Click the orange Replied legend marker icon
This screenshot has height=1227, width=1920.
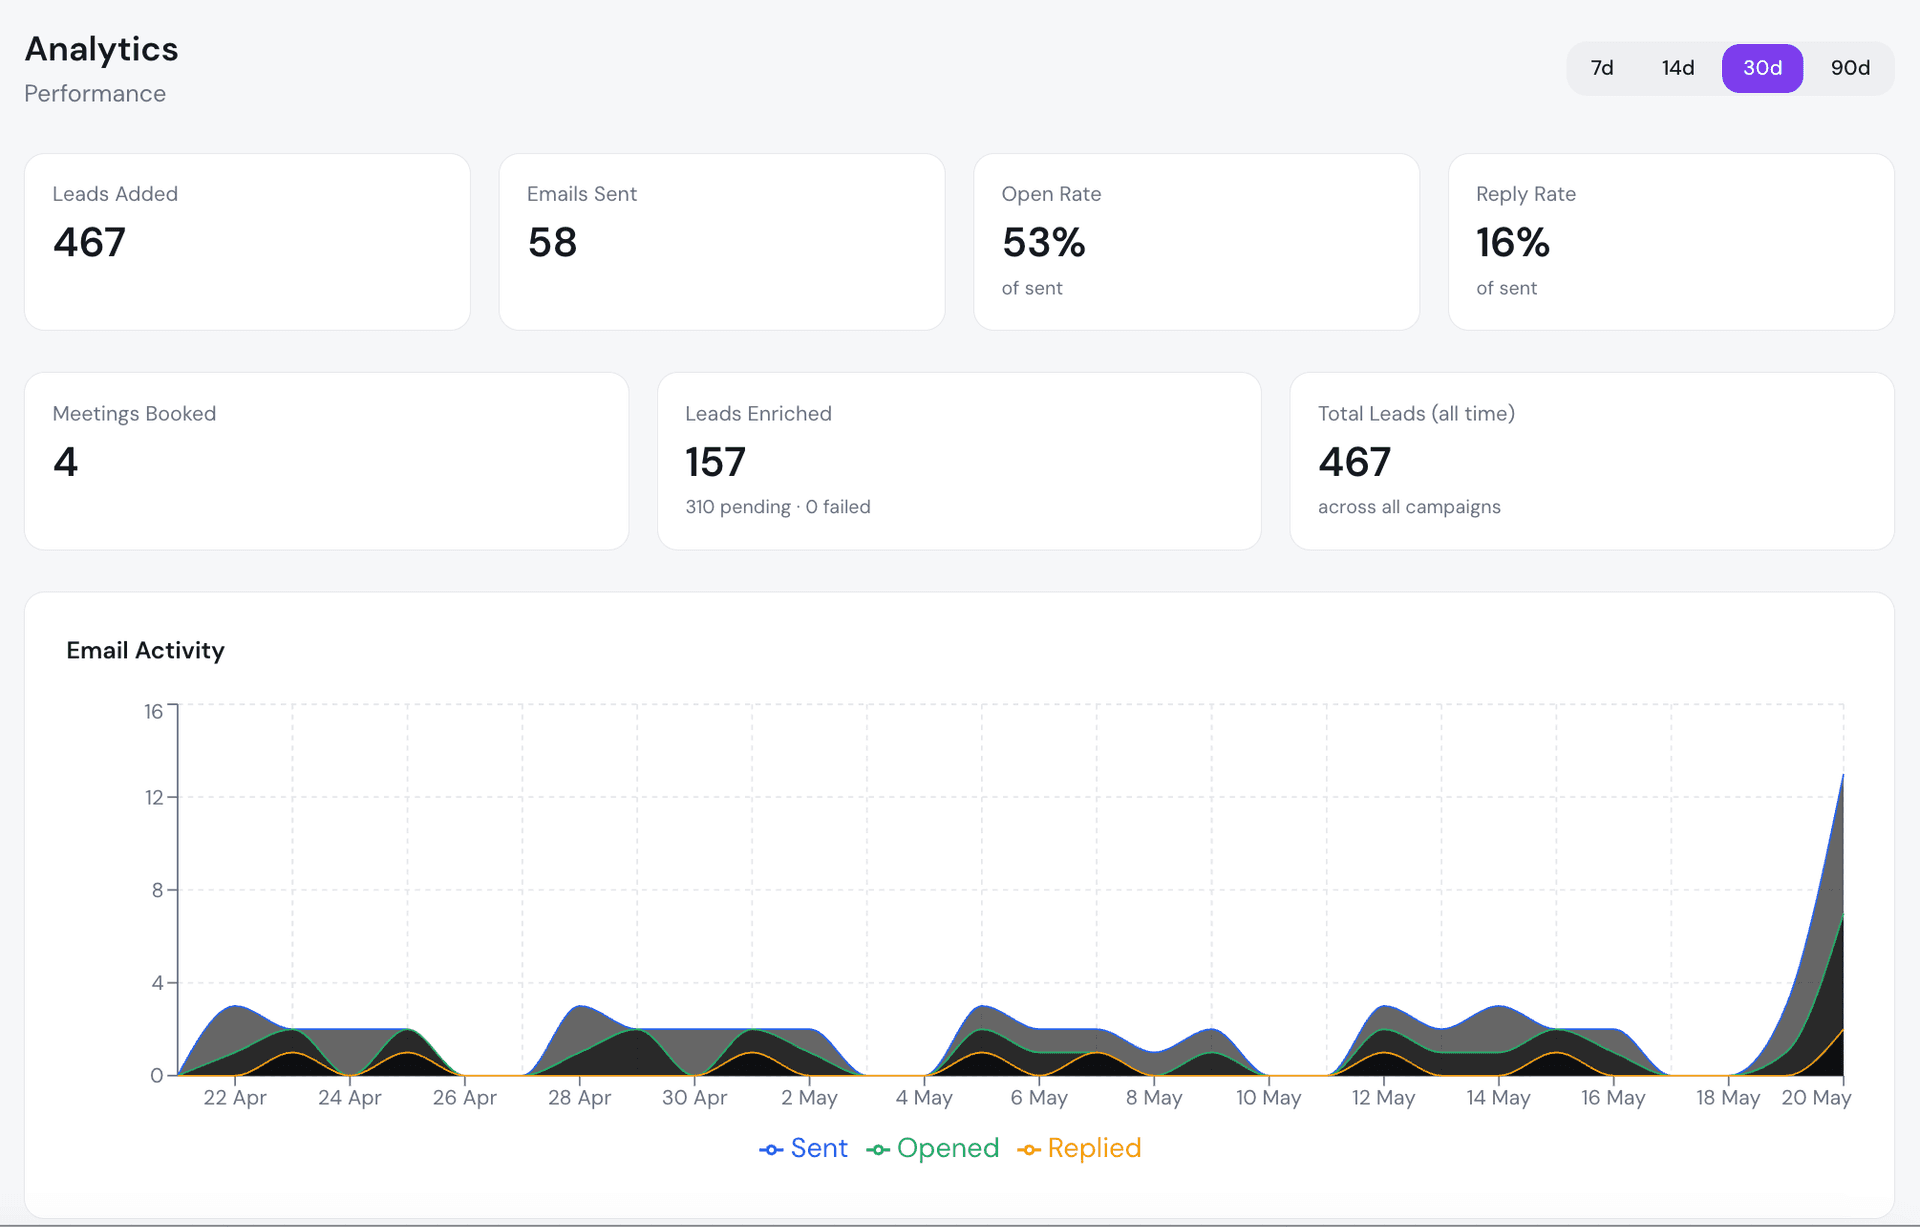click(1029, 1150)
